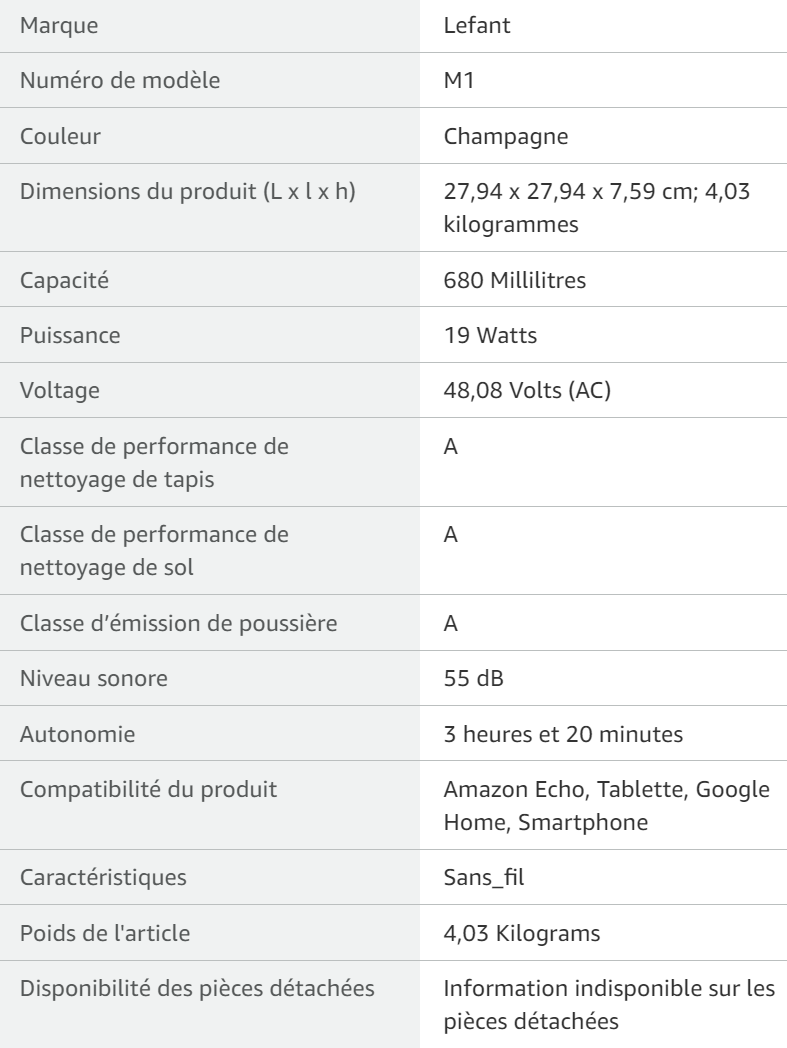Image resolution: width=787 pixels, height=1048 pixels.
Task: Select the M1 model number value
Action: pyautogui.click(x=459, y=80)
